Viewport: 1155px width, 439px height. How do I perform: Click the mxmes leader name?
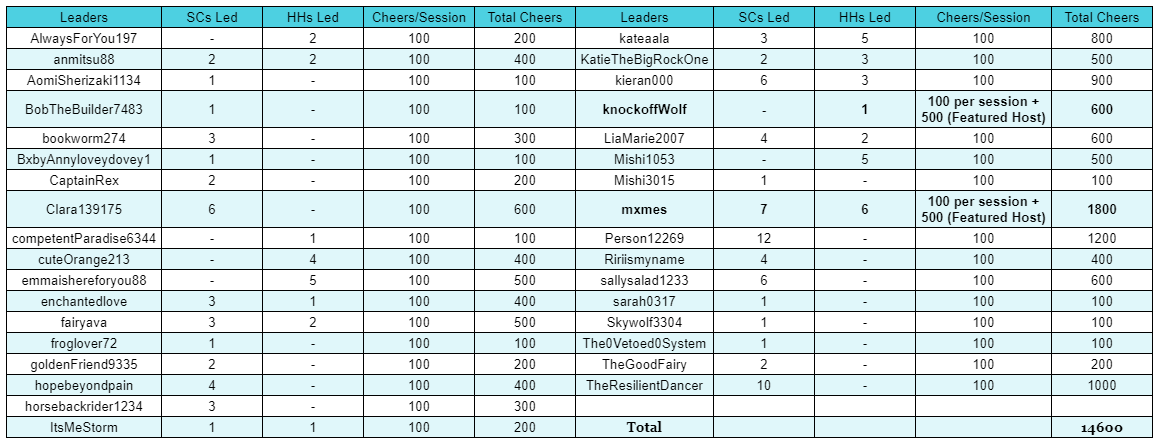pyautogui.click(x=645, y=210)
